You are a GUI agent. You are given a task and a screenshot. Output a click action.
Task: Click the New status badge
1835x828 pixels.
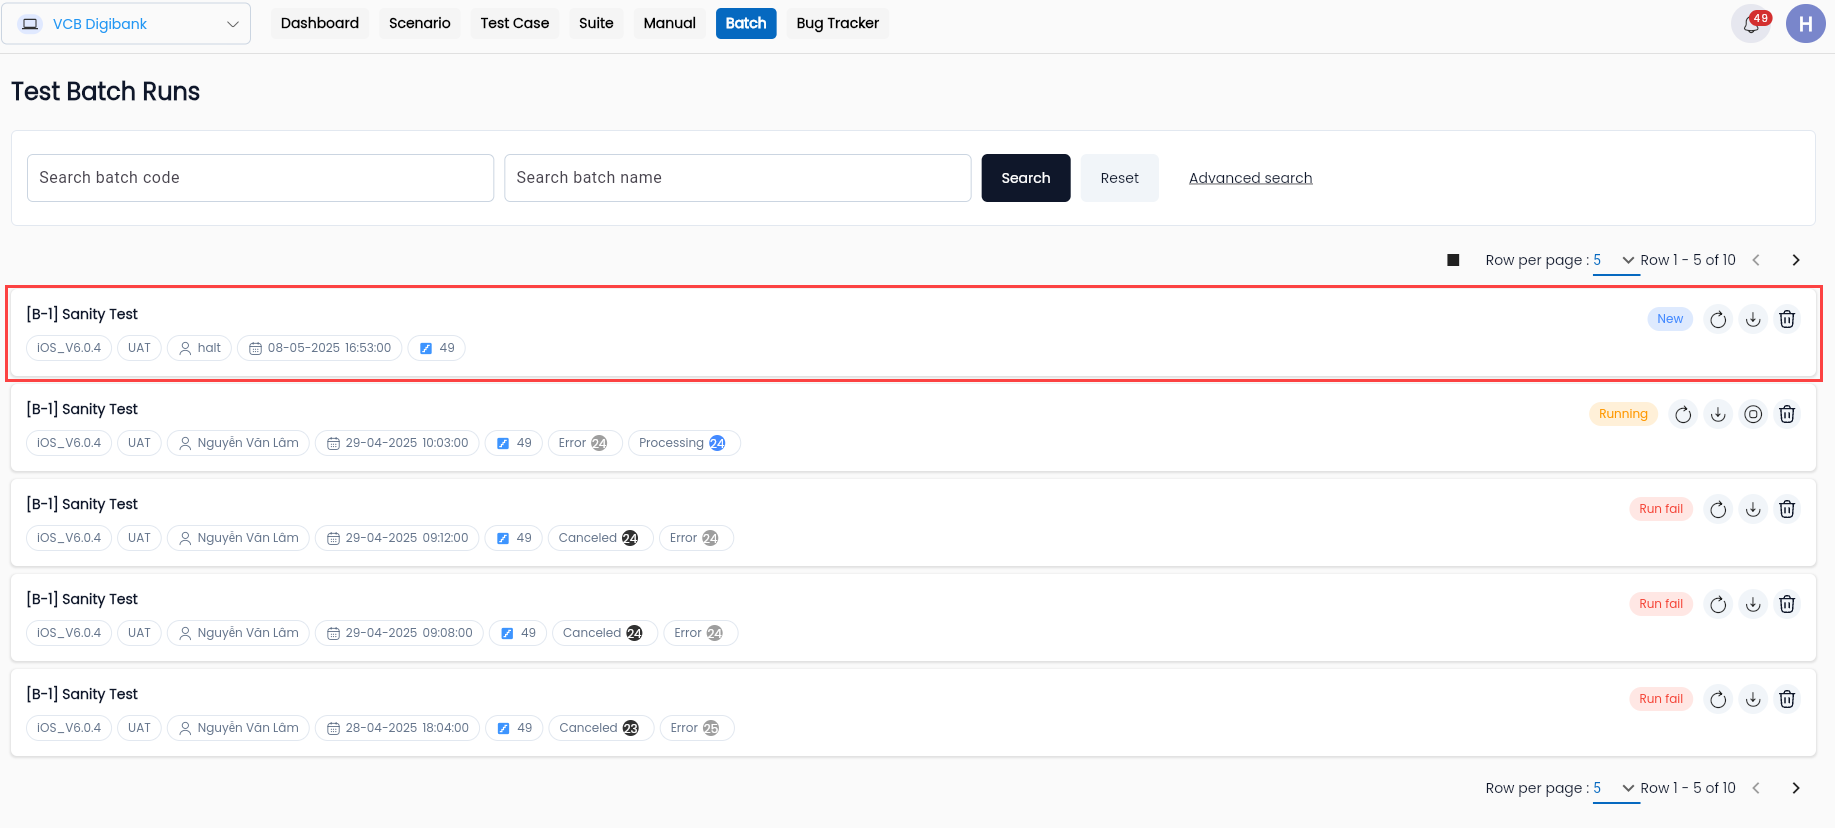pos(1670,319)
